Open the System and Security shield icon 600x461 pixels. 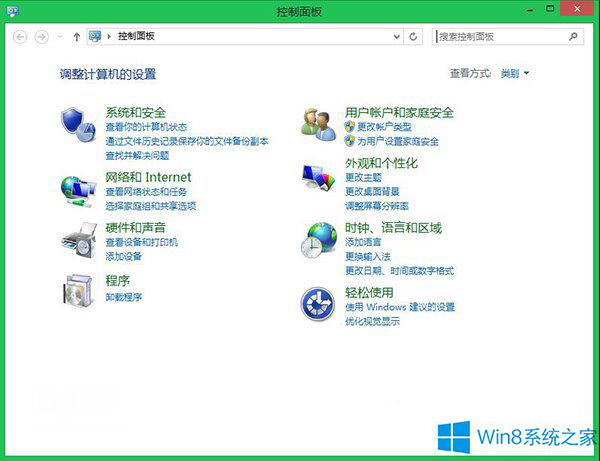(78, 125)
